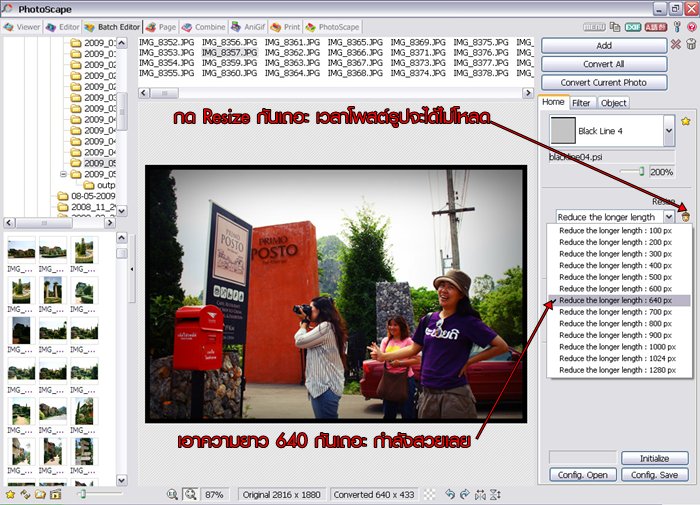
Task: Click the rotate clockwise arrow icon
Action: click(x=465, y=494)
